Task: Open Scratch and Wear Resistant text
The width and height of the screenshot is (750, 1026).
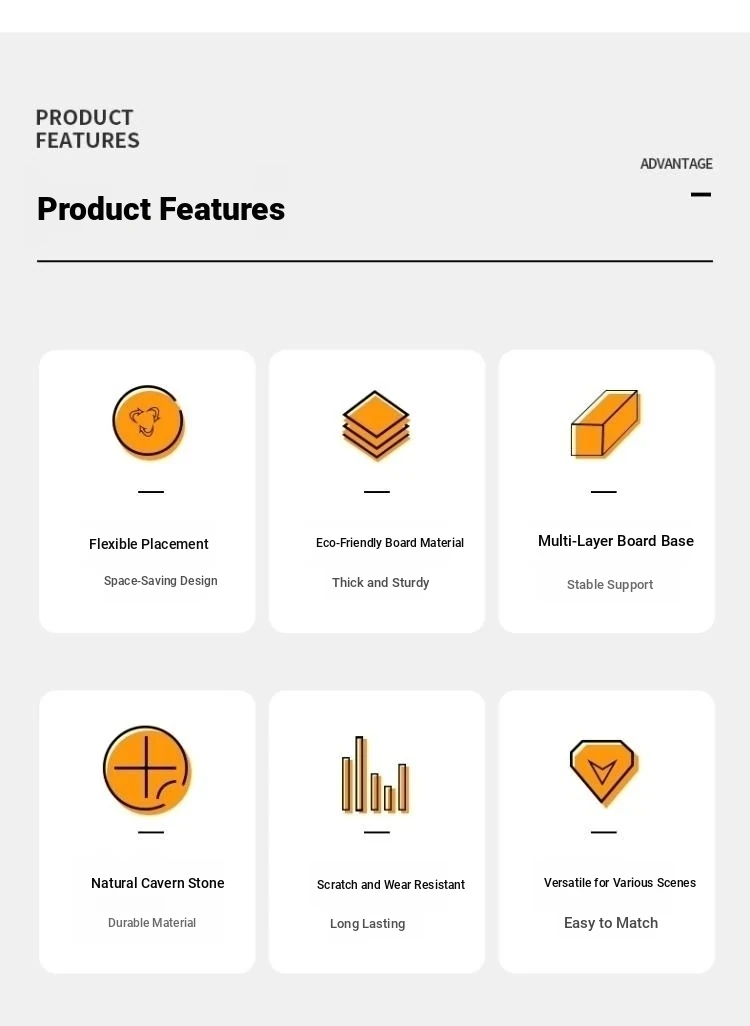Action: point(391,885)
